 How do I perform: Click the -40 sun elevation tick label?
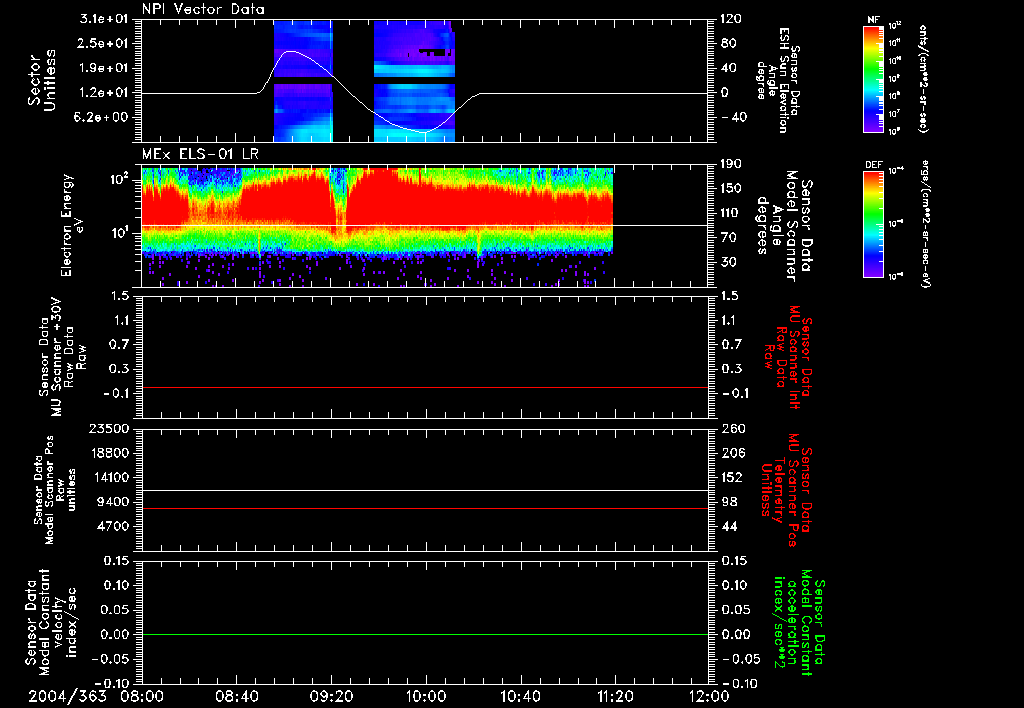pos(733,117)
